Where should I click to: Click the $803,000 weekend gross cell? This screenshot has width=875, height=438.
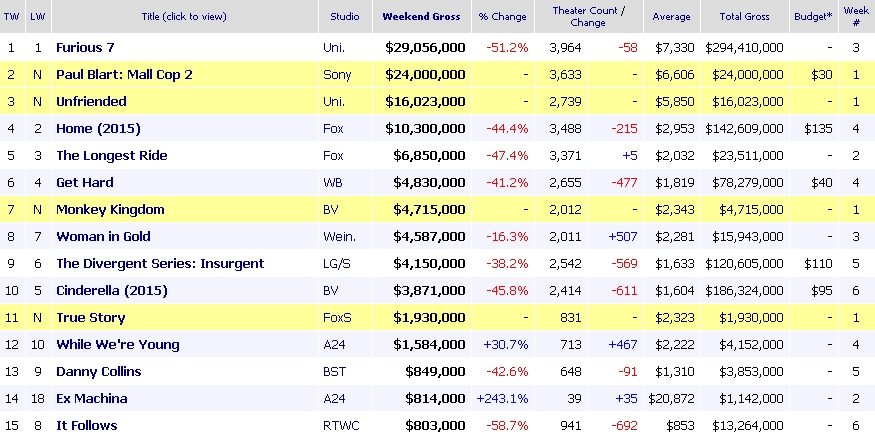click(x=436, y=426)
